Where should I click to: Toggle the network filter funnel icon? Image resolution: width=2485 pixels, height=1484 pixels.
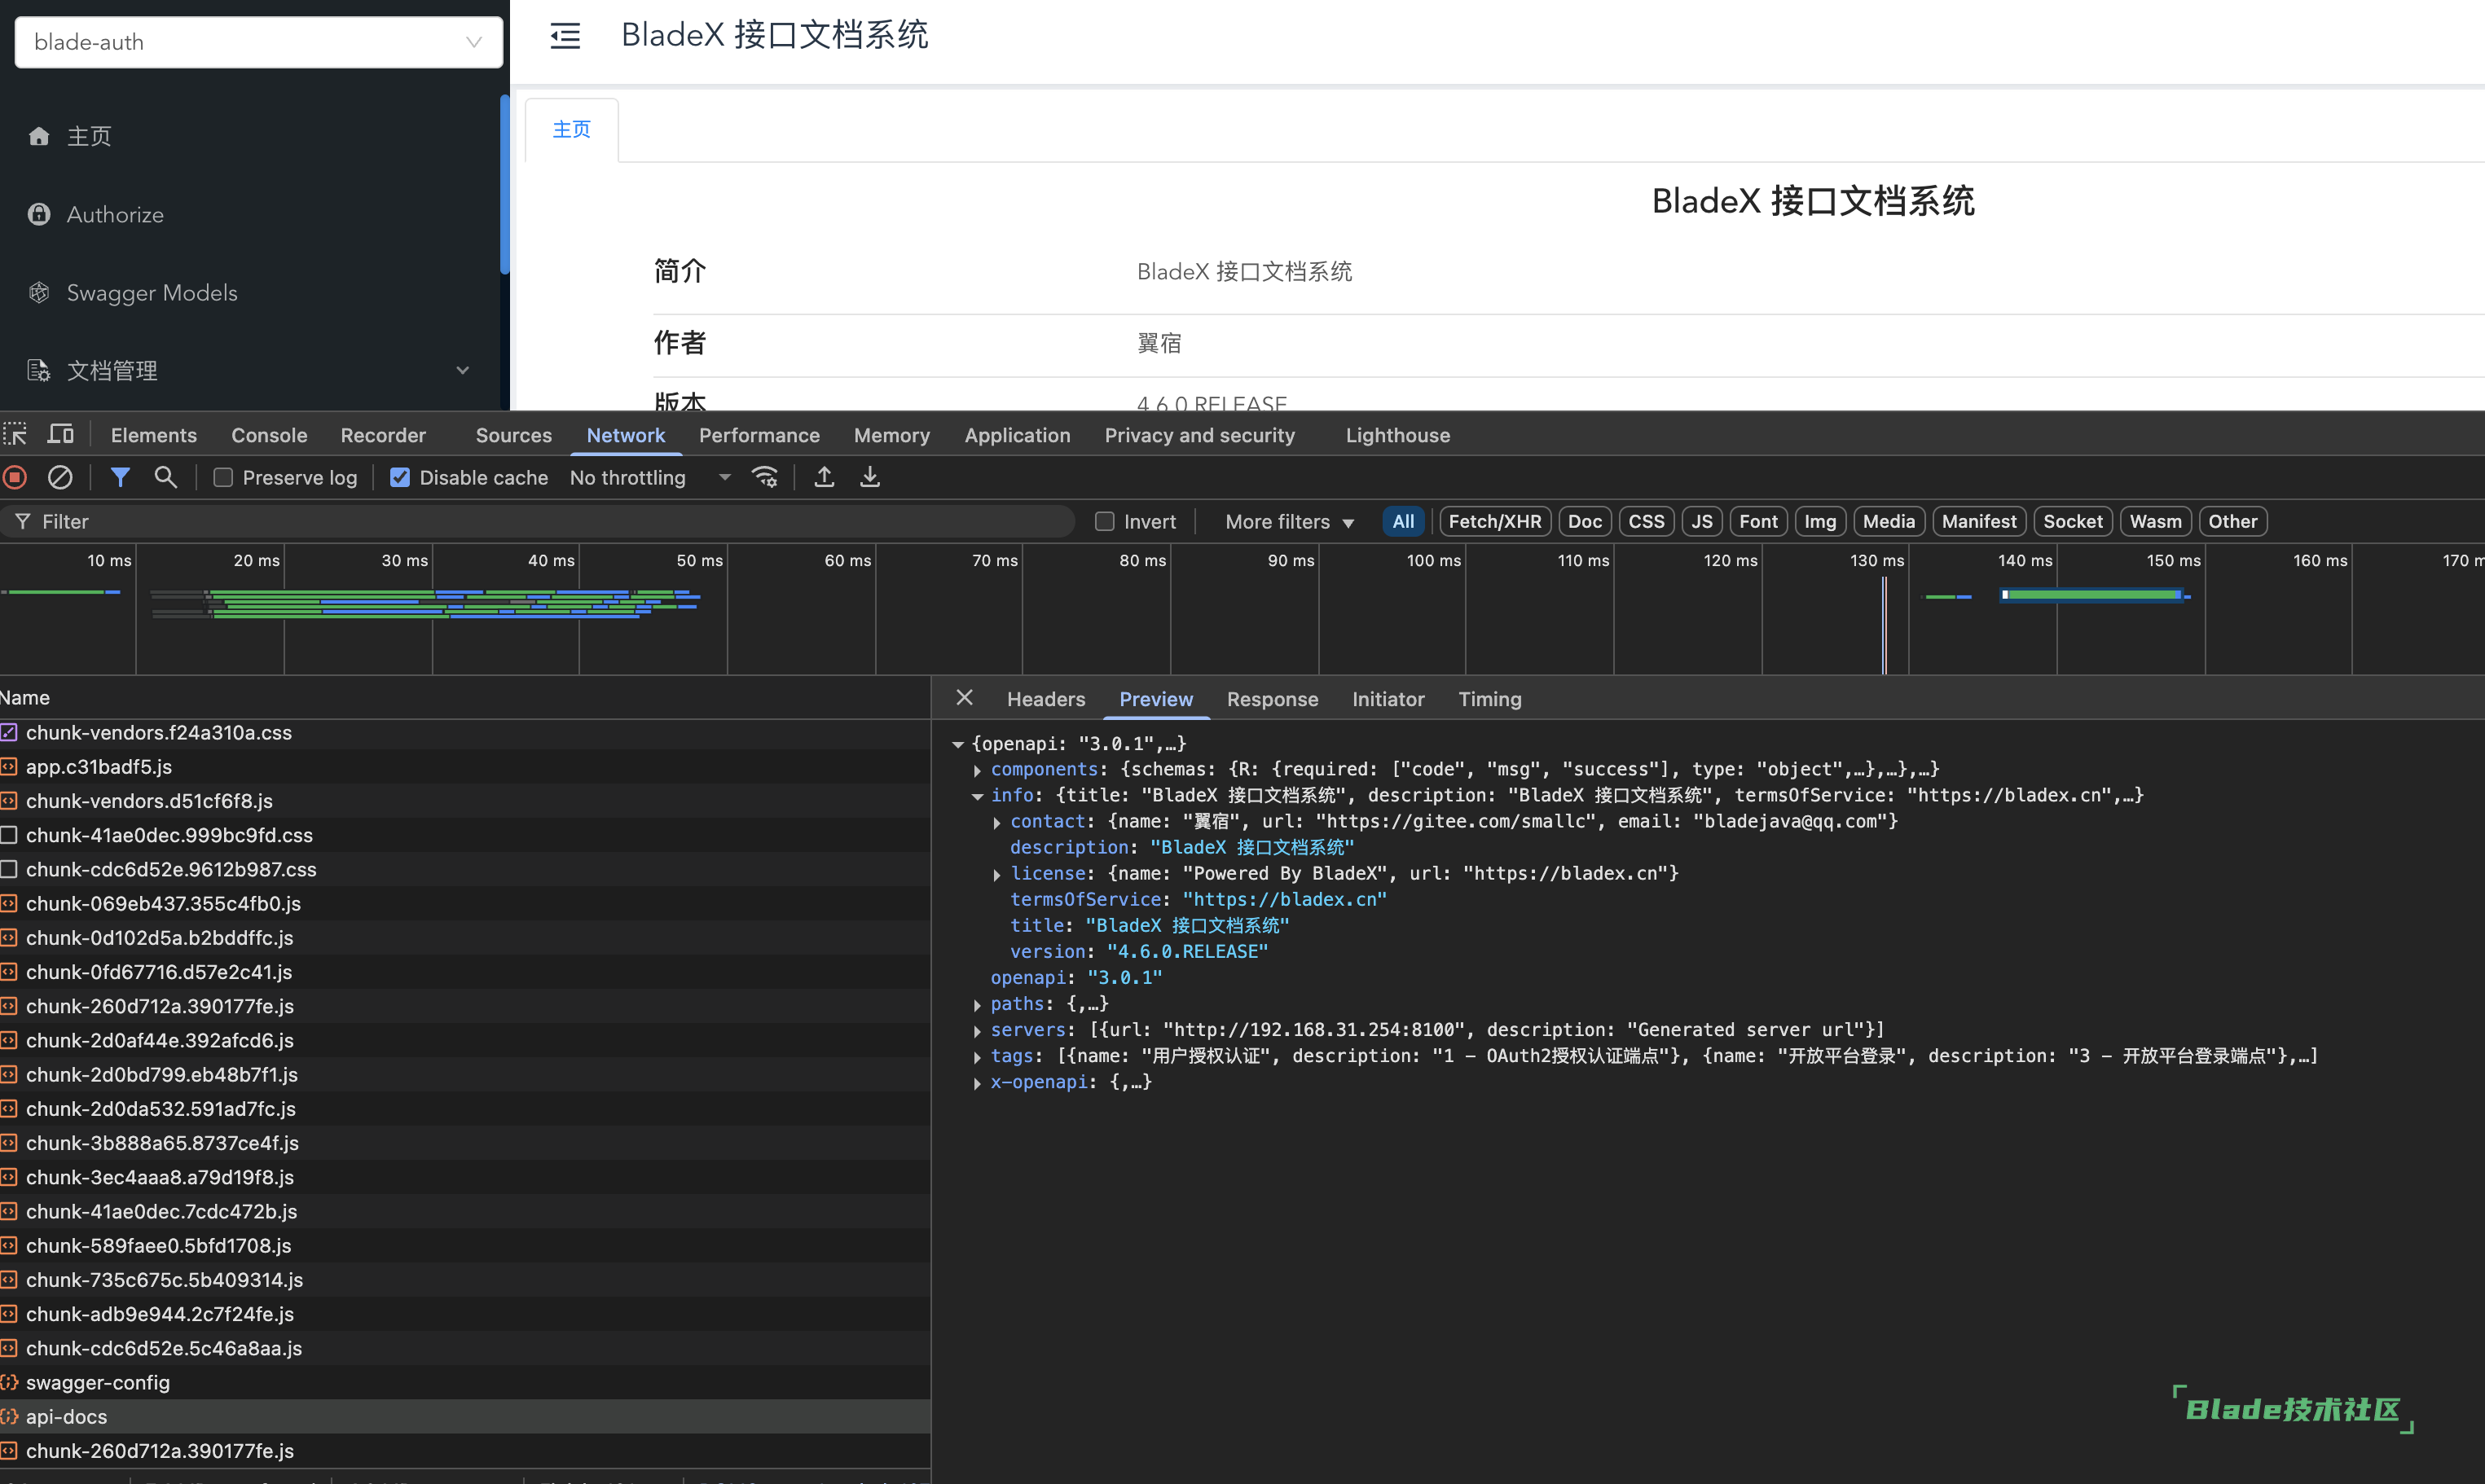120,478
